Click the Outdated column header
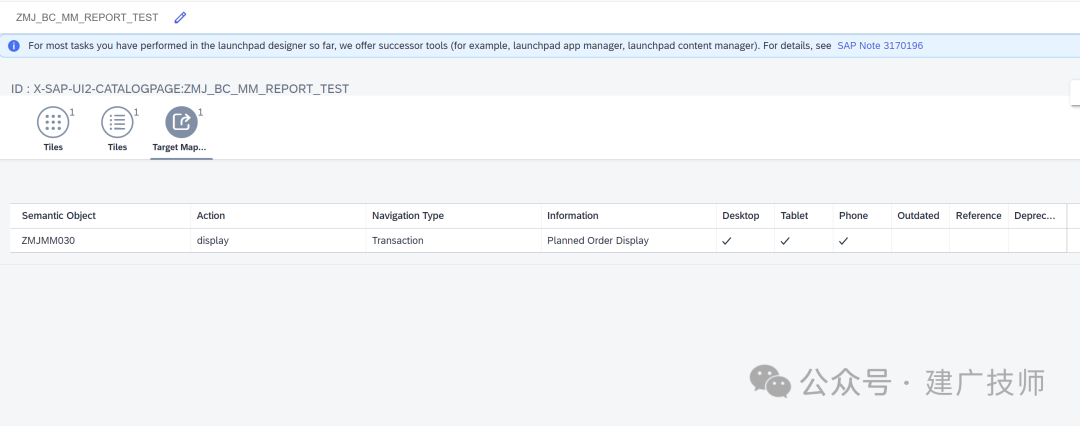 click(920, 216)
